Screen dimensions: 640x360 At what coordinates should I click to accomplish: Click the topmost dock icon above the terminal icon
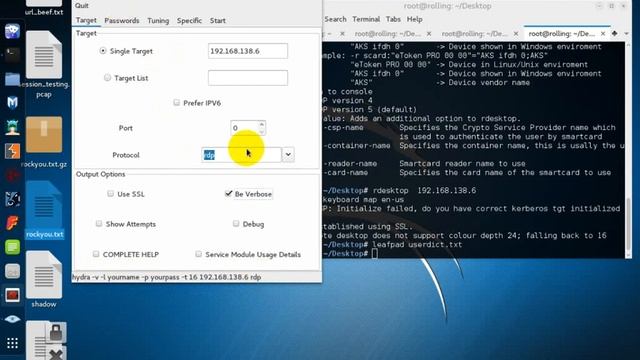pos(12,31)
